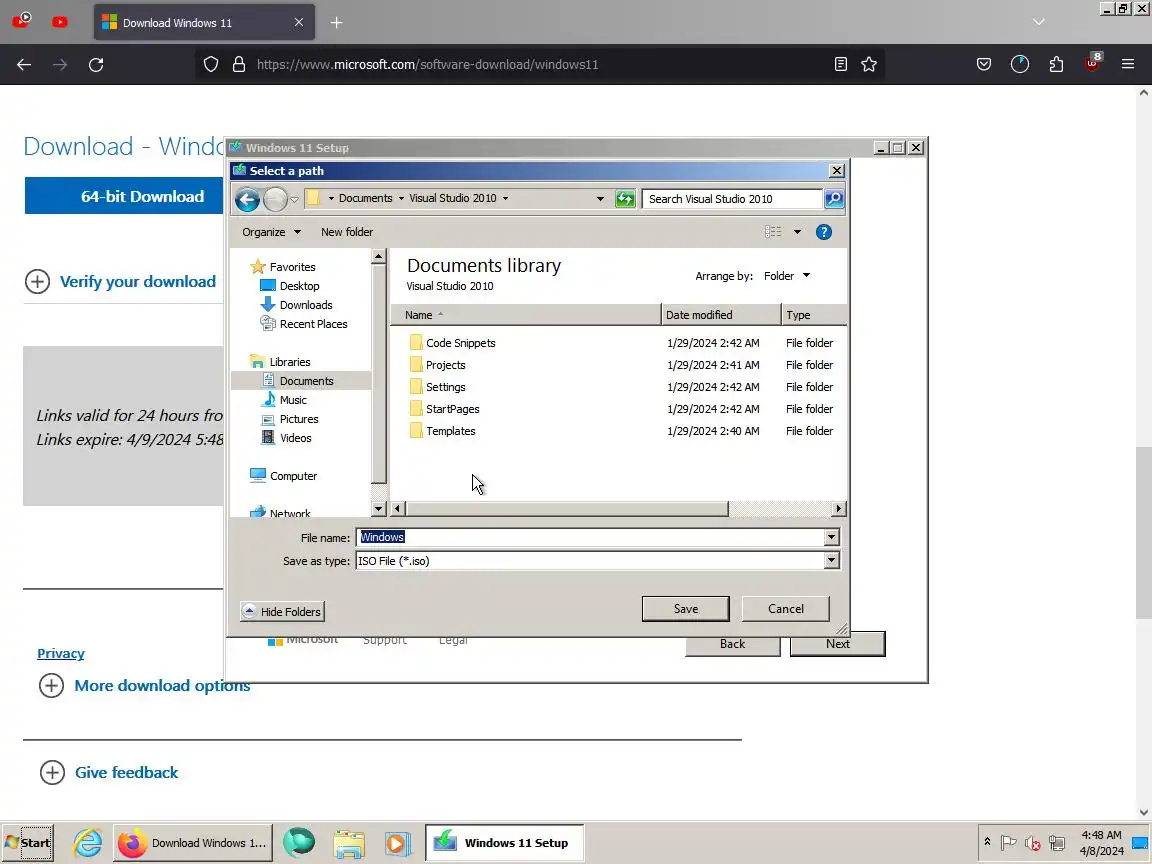Go back in the Select a path dialog
This screenshot has width=1152, height=864.
248,199
